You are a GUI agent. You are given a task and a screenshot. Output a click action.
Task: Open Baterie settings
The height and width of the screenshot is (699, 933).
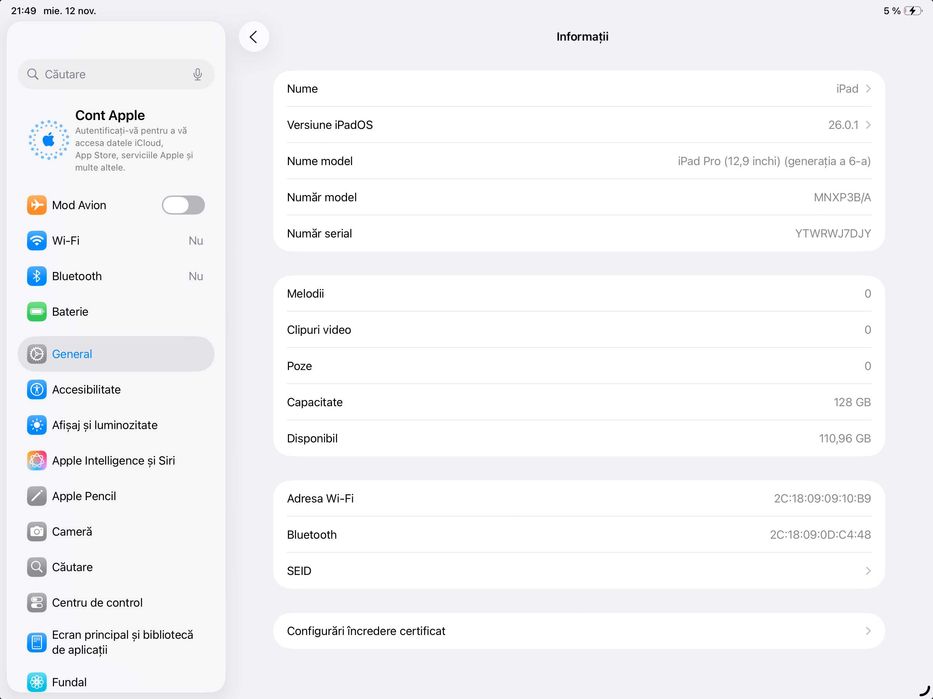point(116,312)
